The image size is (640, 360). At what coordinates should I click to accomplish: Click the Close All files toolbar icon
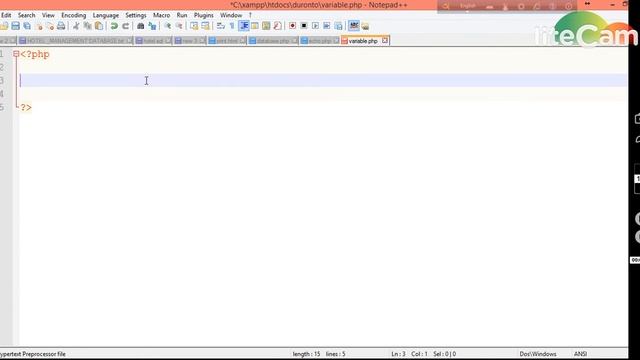(x=50, y=26)
